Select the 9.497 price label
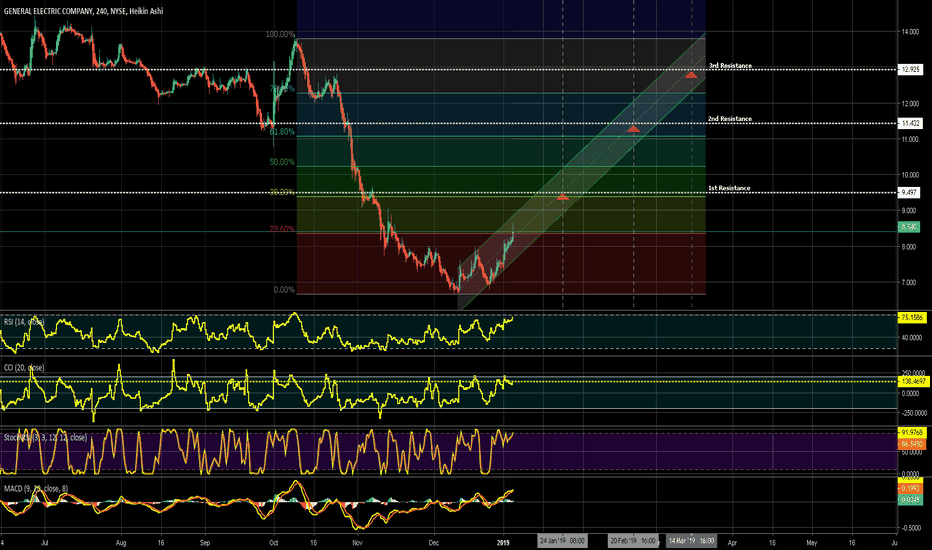The image size is (932, 550). [908, 192]
